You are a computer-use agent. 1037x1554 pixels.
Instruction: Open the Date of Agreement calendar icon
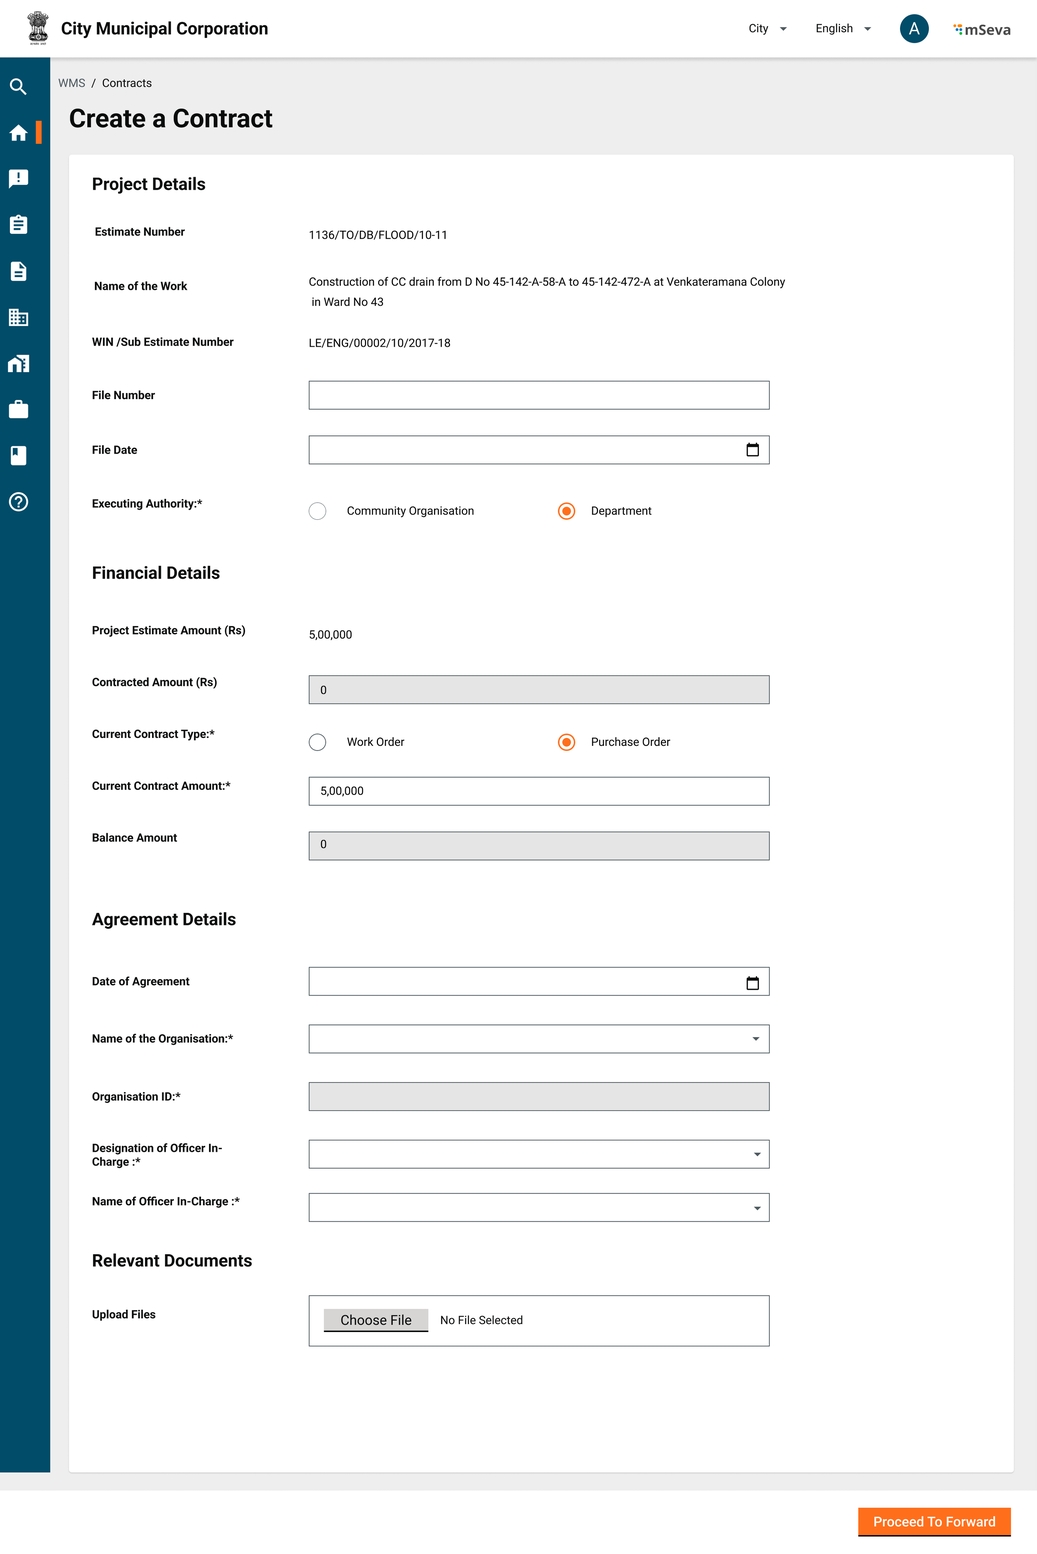pos(752,983)
